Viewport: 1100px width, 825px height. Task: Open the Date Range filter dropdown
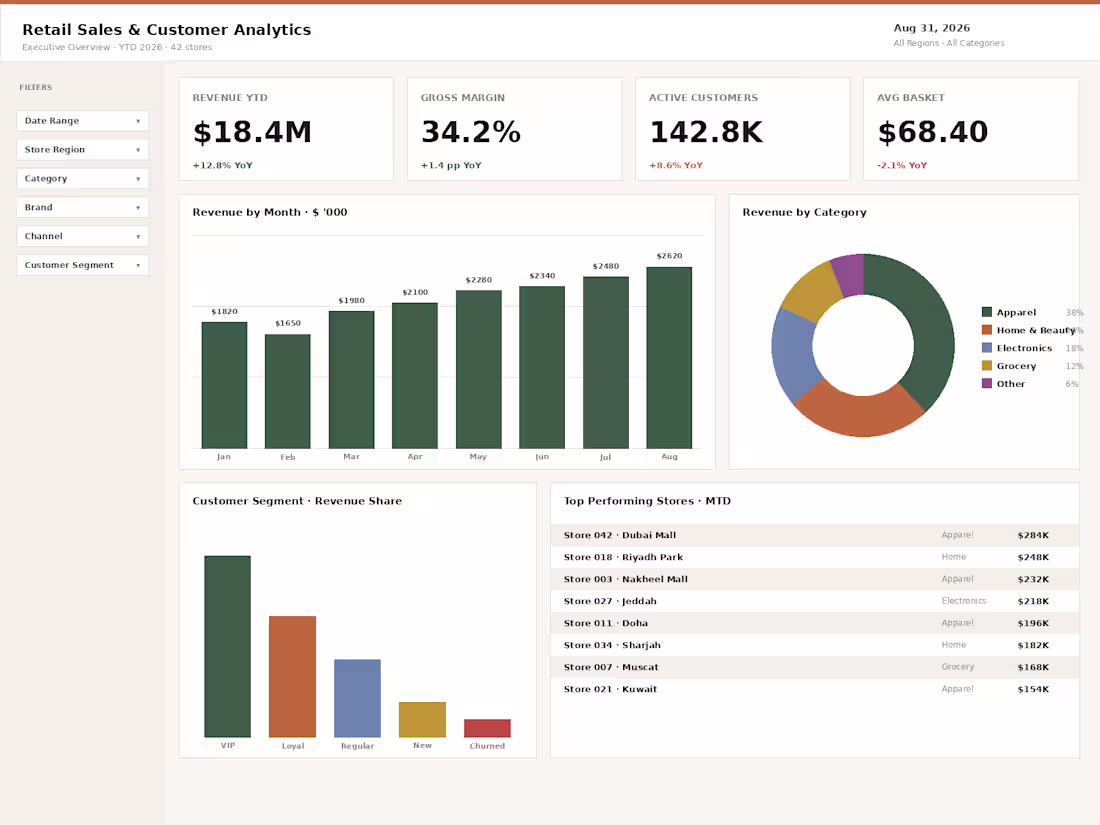pos(83,121)
